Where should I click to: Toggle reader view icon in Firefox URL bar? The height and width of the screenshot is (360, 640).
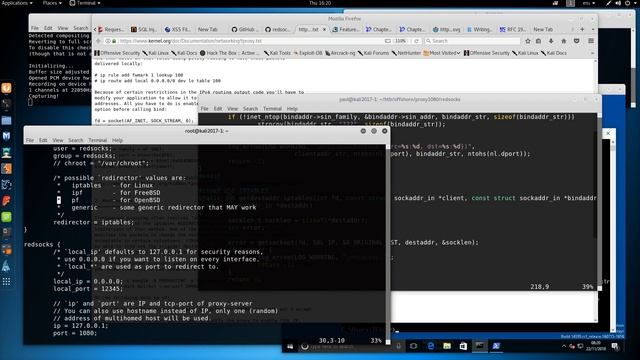[387, 41]
